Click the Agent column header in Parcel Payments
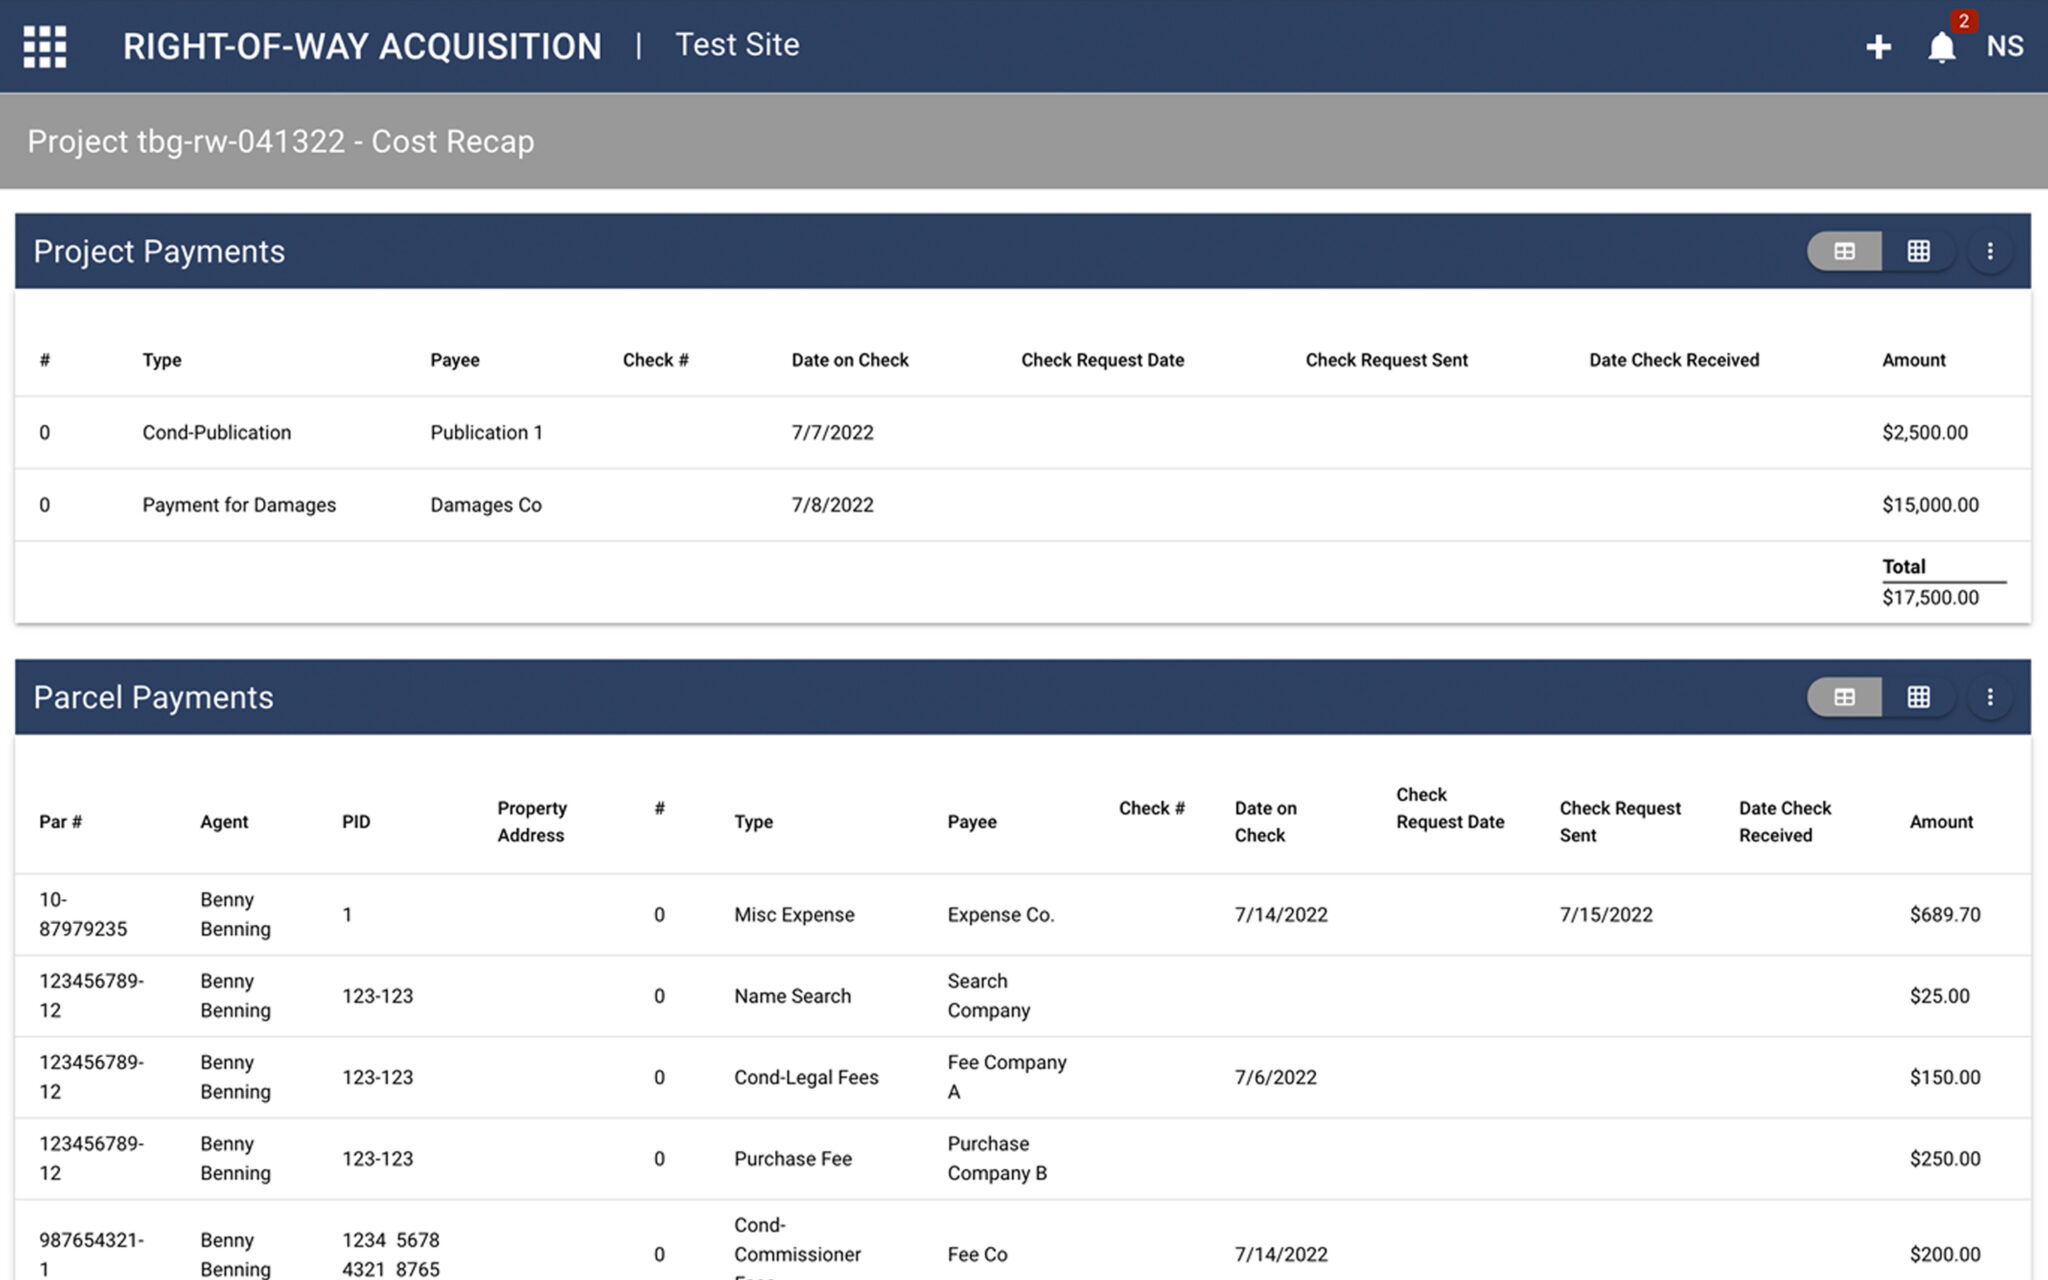 coord(224,822)
